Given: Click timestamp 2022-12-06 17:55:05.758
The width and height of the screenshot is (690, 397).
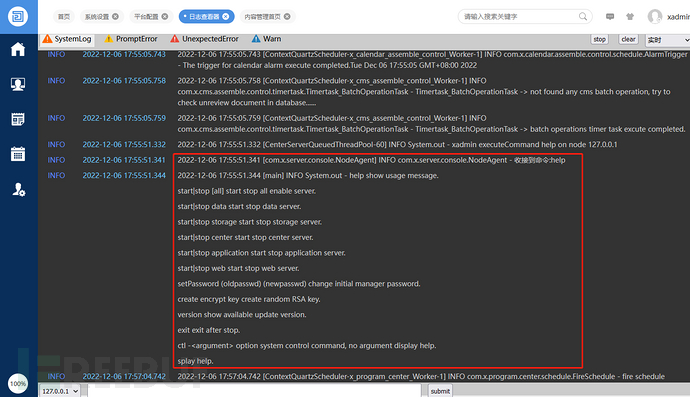Looking at the screenshot, I should (x=124, y=81).
